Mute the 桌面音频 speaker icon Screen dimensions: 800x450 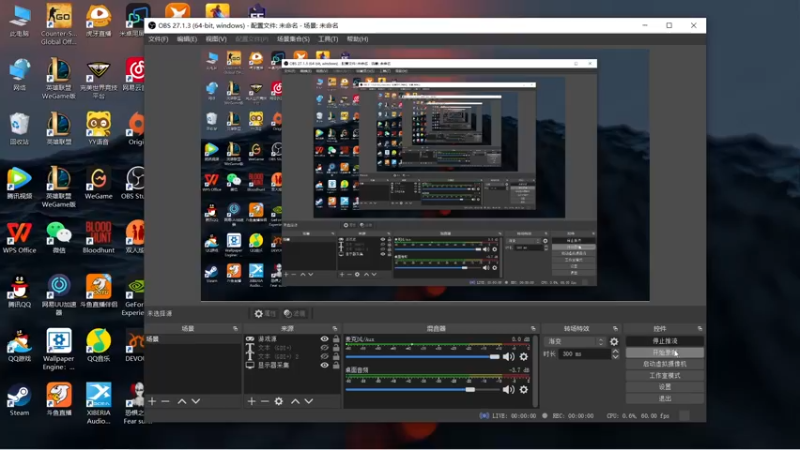(x=509, y=390)
